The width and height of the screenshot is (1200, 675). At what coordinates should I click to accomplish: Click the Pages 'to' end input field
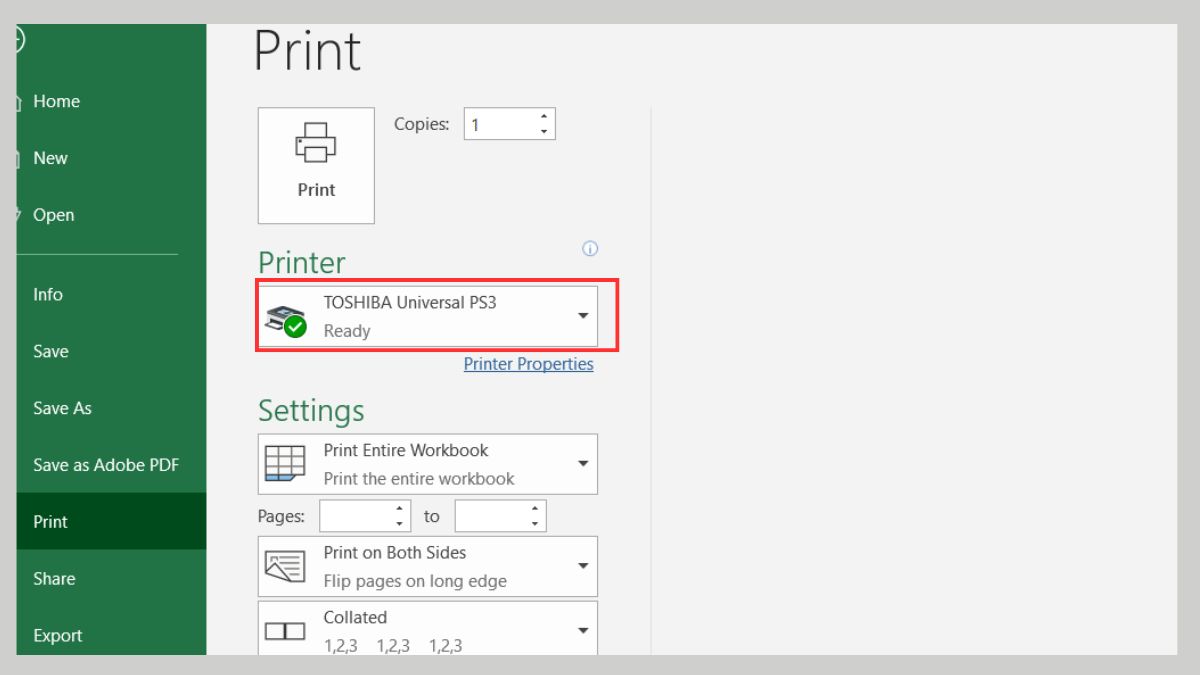[x=490, y=516]
